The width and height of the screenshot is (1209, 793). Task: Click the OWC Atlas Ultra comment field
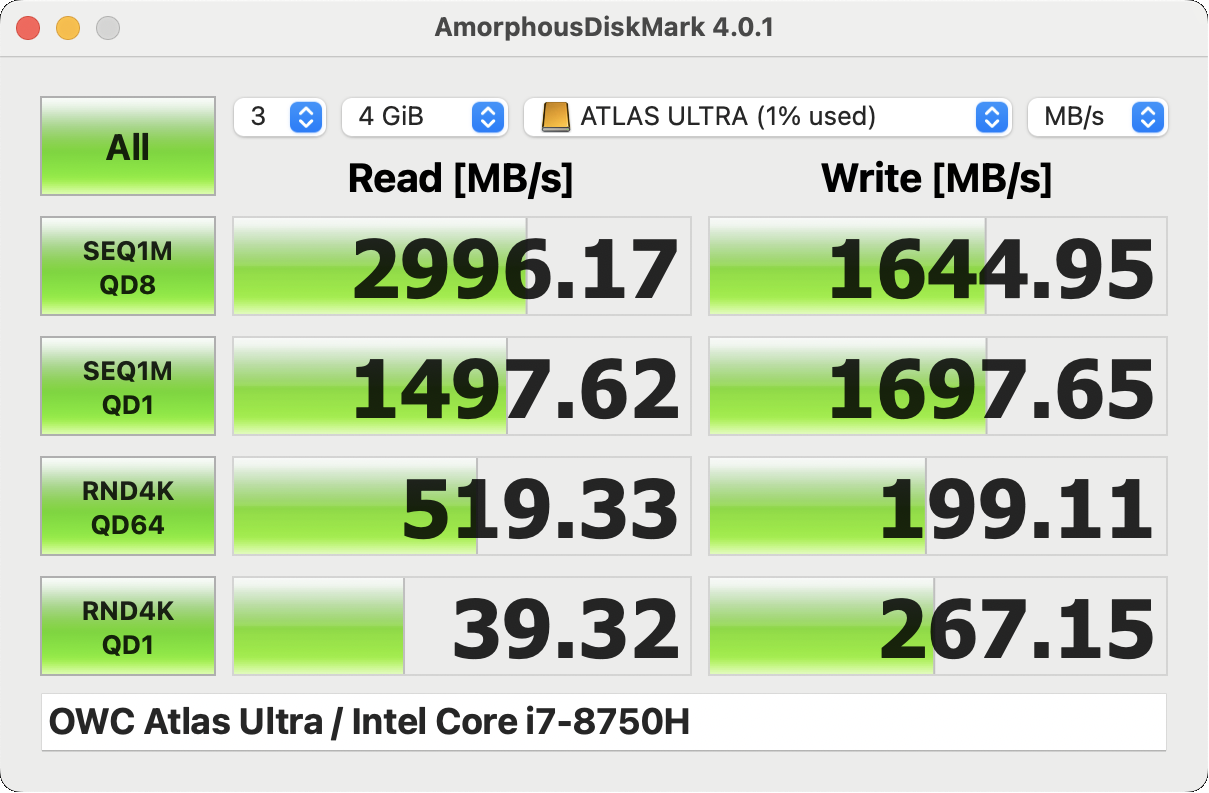point(604,722)
